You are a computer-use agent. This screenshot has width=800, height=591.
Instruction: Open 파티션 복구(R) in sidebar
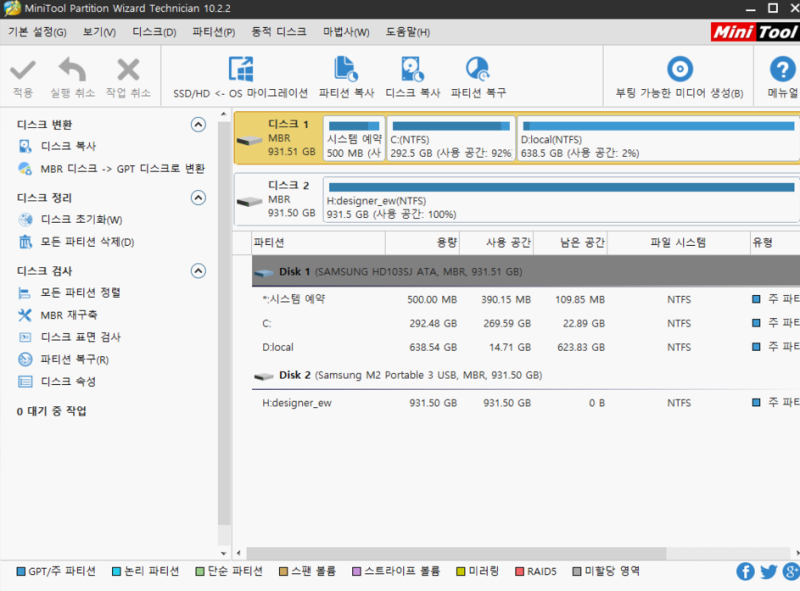(x=74, y=360)
